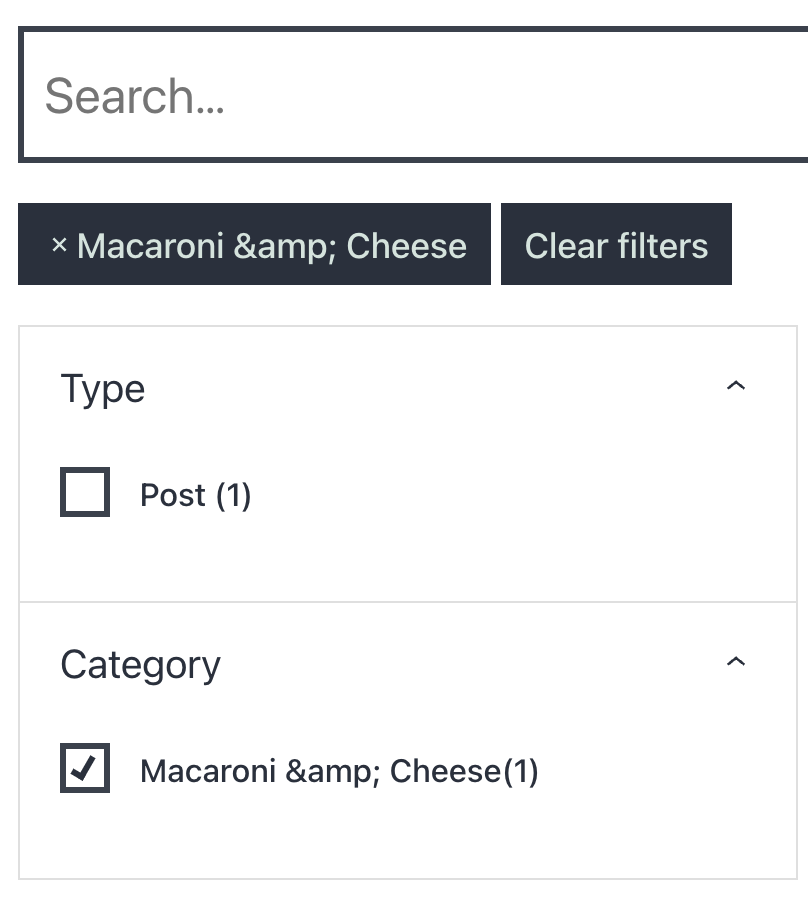
Task: Click the Type section heading
Action: pyautogui.click(x=103, y=389)
